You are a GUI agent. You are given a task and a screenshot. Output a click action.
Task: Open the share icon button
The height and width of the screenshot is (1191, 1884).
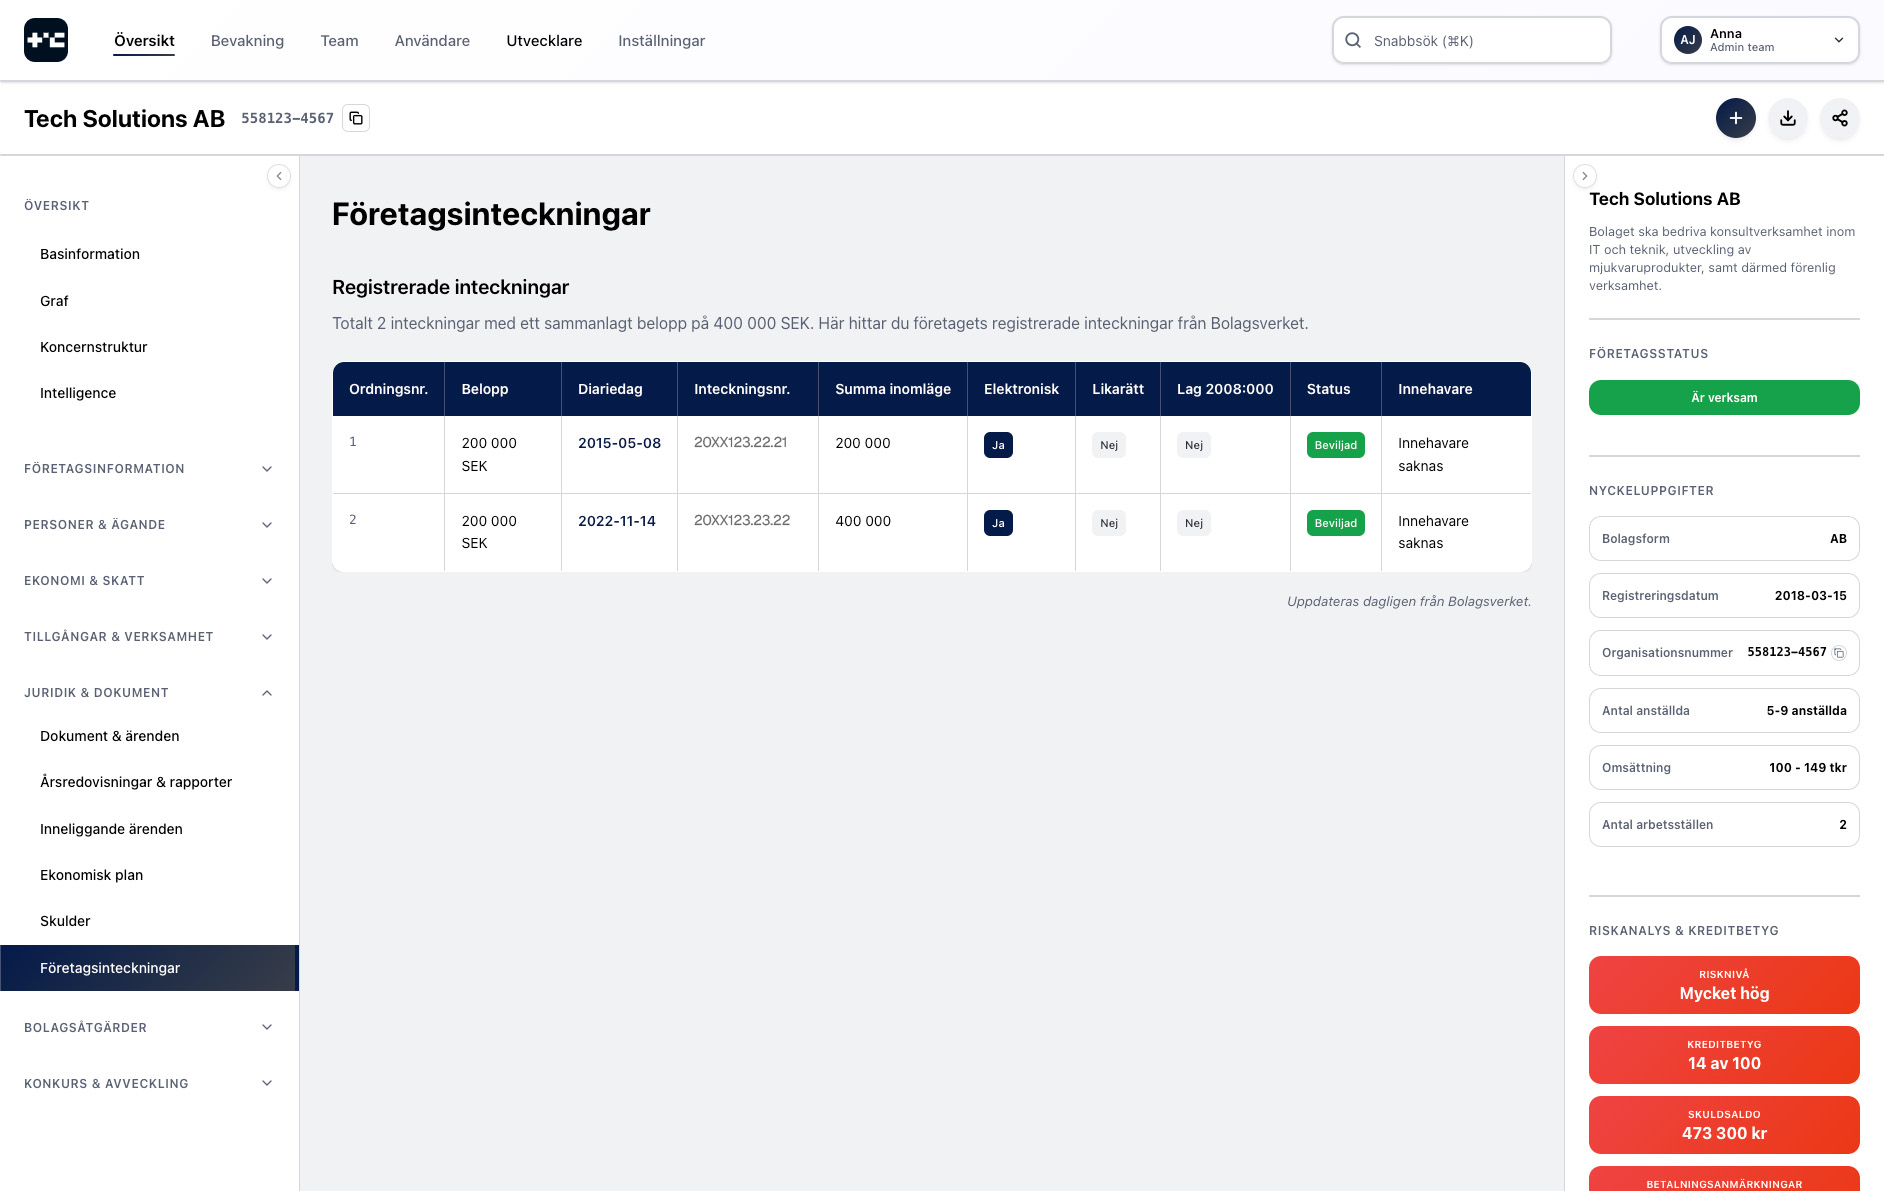[1839, 118]
